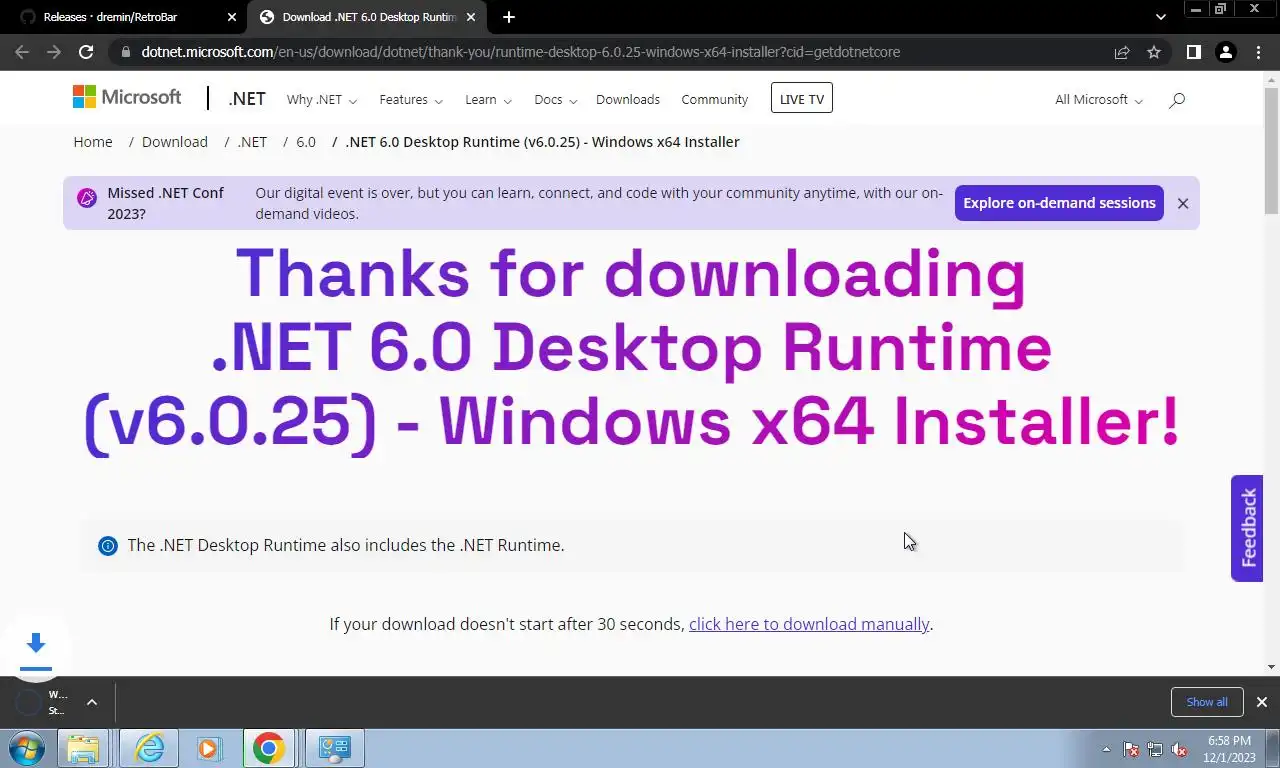This screenshot has width=1280, height=768.
Task: Go to Home breadcrumb
Action: (93, 142)
